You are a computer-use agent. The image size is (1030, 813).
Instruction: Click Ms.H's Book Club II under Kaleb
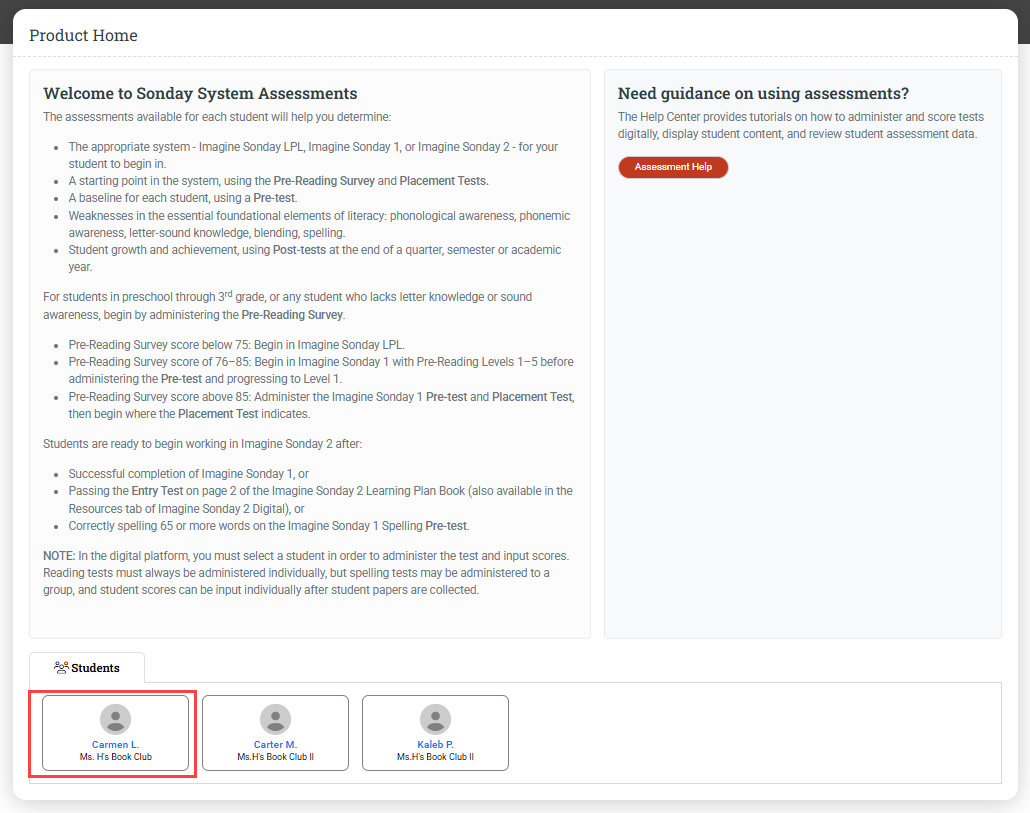pos(435,757)
